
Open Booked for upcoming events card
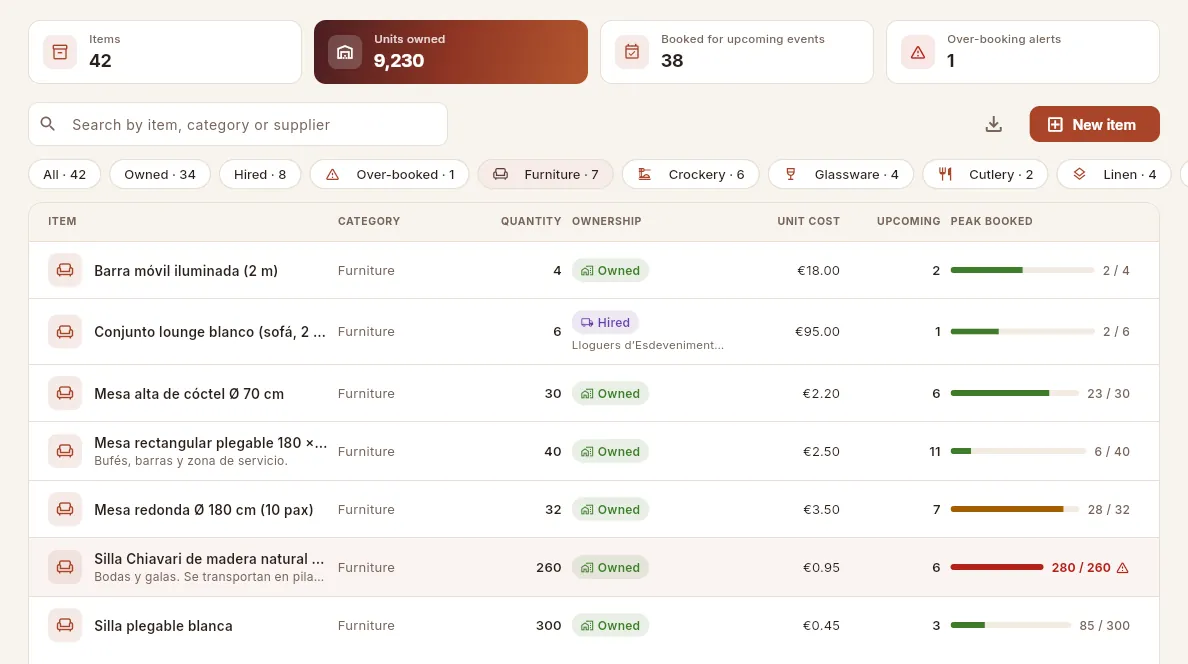tap(736, 52)
